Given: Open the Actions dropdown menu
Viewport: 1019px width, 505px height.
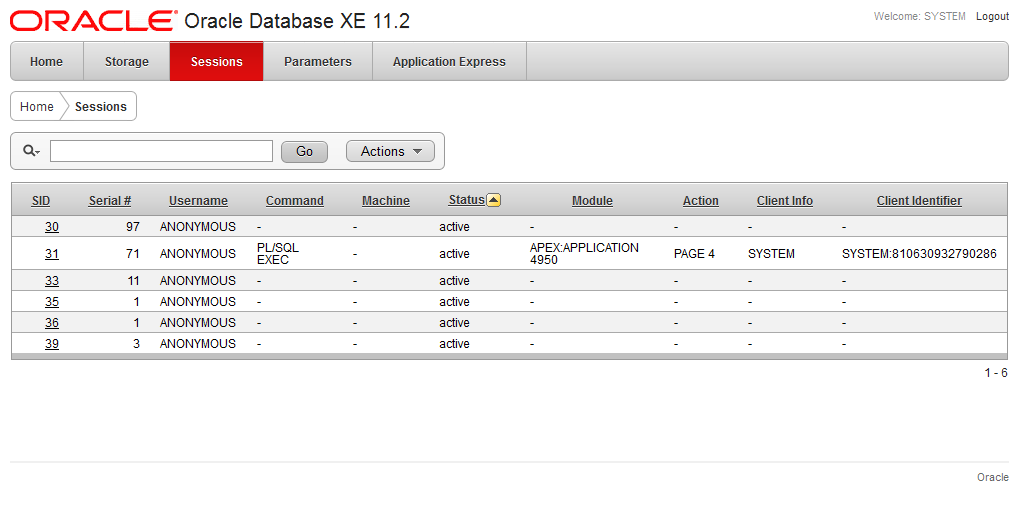Looking at the screenshot, I should (390, 151).
